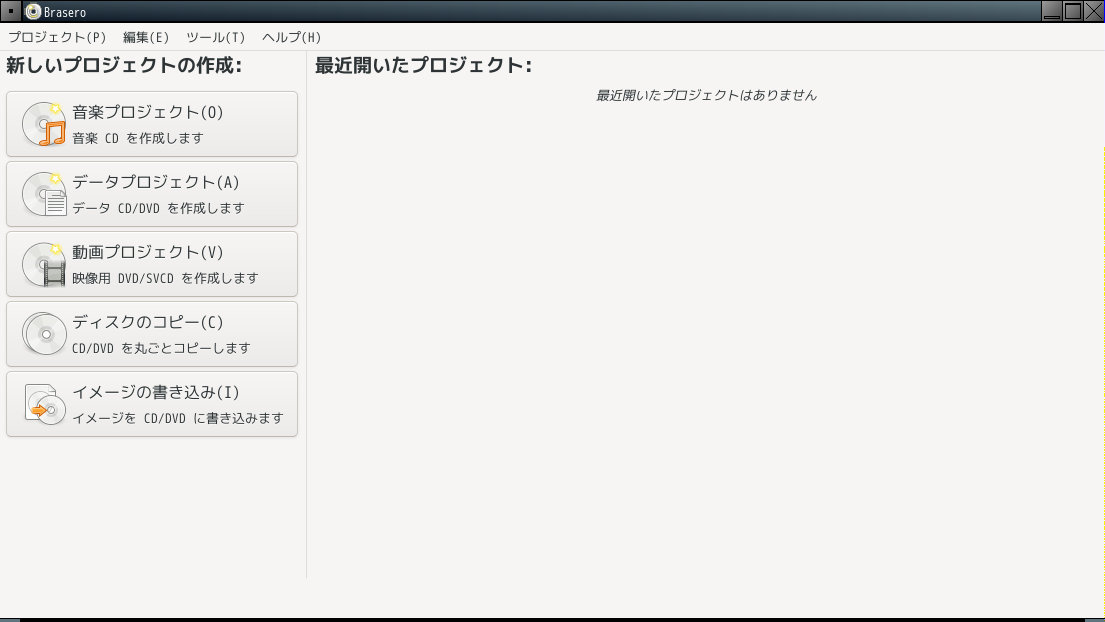Screen dimensions: 1105x622
Task: Click CD/DVD を丸ごとコピーします description
Action: coord(161,348)
